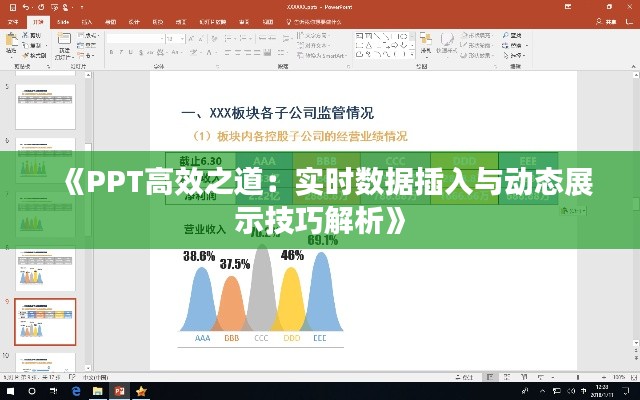Click the Paste clipboard icon
Viewport: 640px width, 400px height.
coord(11,40)
